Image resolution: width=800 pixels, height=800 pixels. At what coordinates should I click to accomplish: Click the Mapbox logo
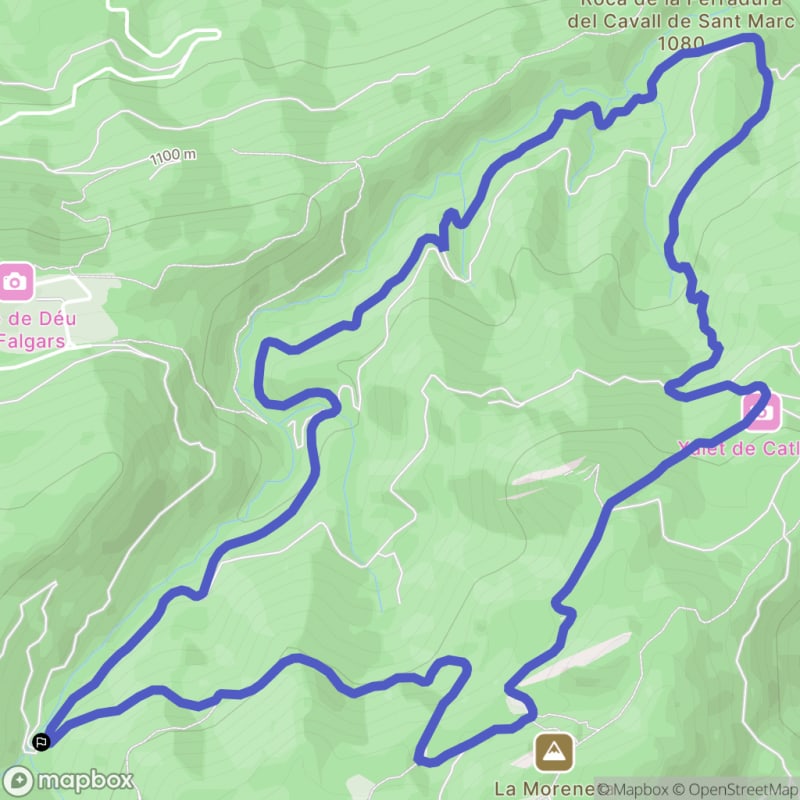coord(68,781)
